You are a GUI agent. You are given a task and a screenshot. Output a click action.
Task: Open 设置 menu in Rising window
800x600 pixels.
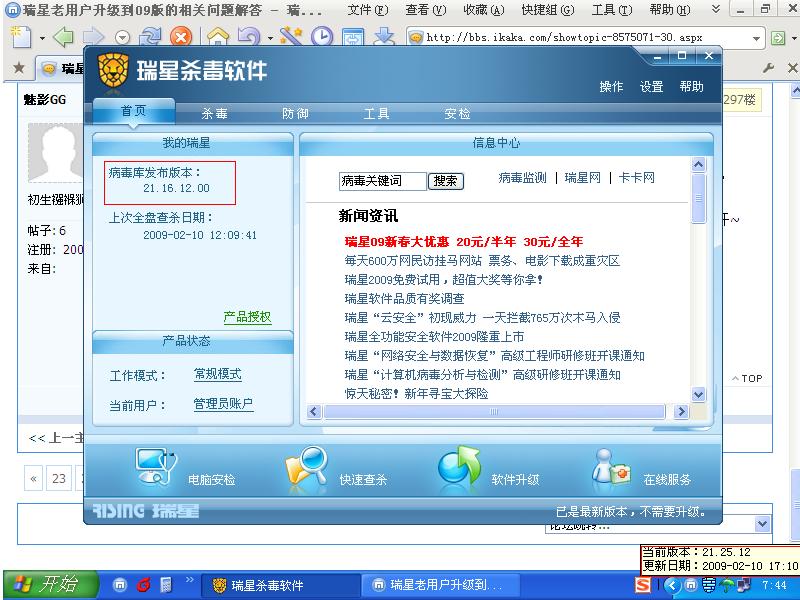point(652,86)
